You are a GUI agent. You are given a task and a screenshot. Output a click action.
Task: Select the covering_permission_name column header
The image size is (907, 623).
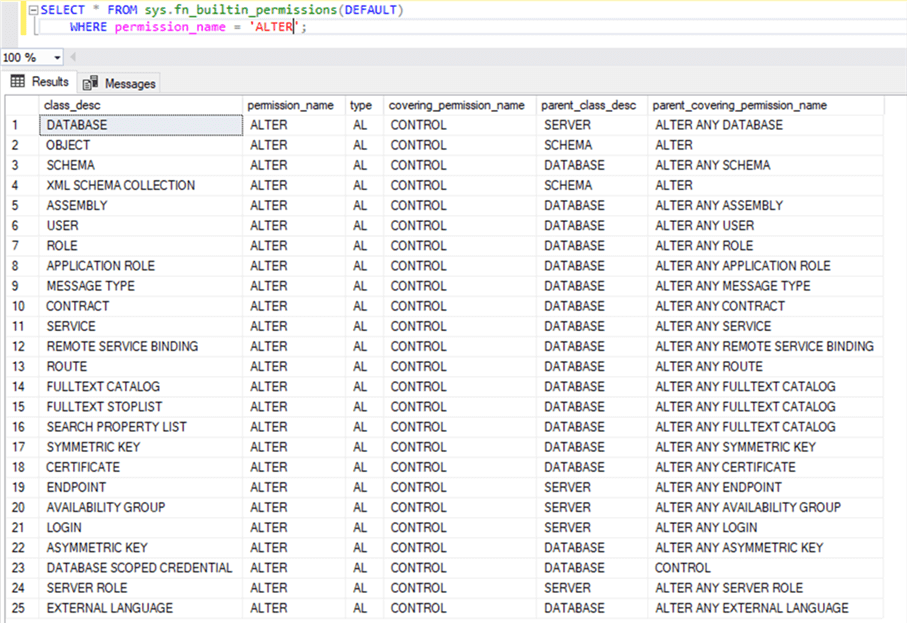(458, 104)
